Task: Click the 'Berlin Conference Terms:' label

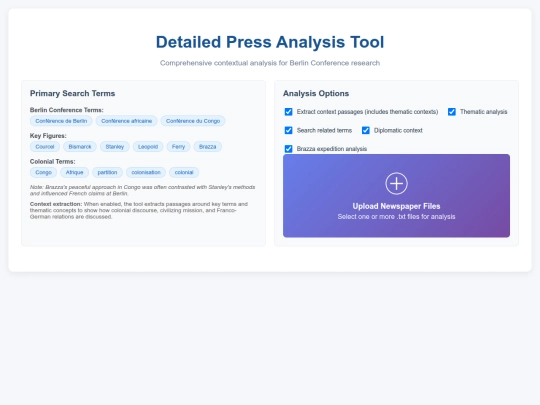Action: (66, 110)
